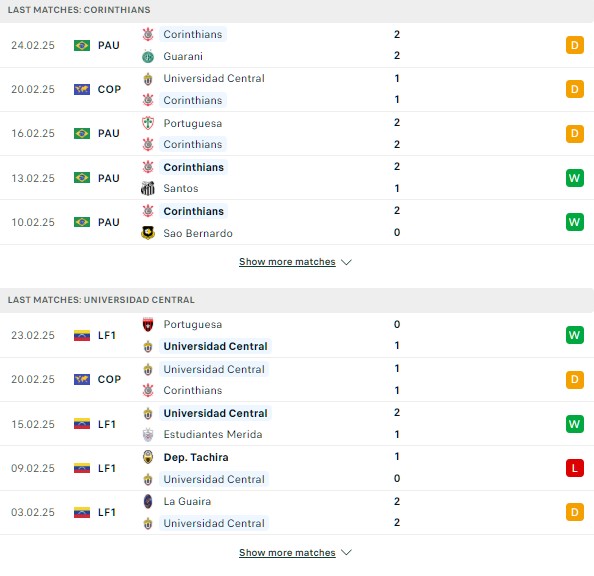Expand Corinthians list with Show more matches
The height and width of the screenshot is (576, 594).
coord(287,262)
